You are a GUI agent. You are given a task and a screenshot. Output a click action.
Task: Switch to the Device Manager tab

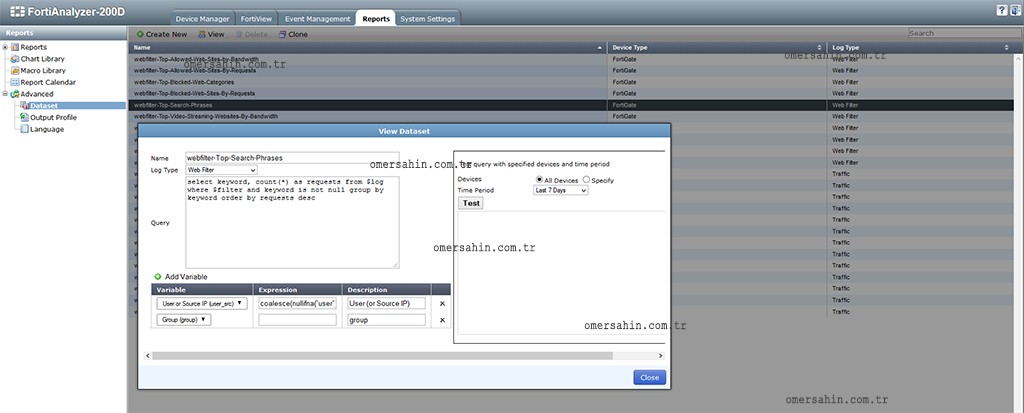pyautogui.click(x=202, y=19)
